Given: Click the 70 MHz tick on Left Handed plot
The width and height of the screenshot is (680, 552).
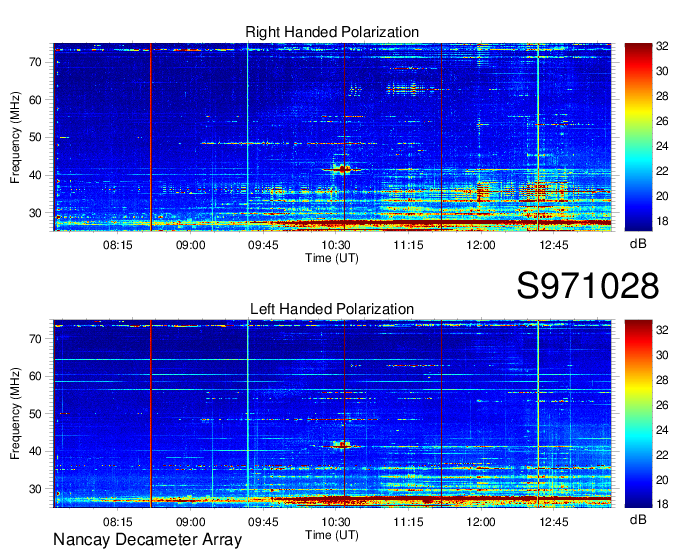Looking at the screenshot, I should point(35,339).
